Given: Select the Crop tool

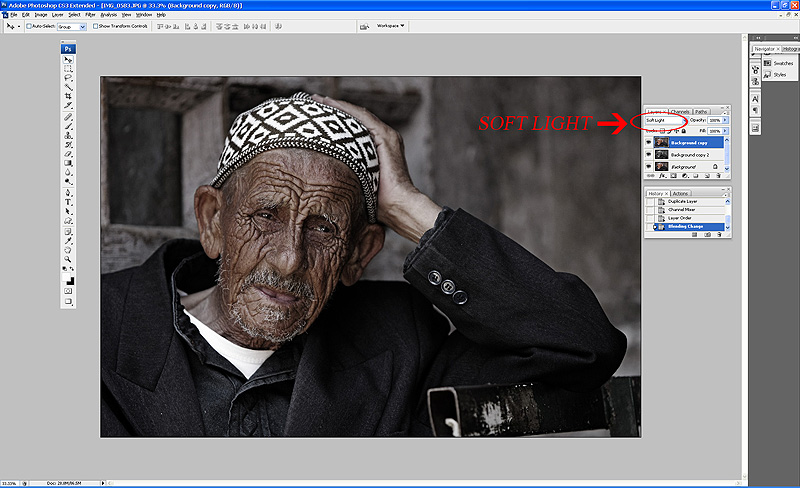Looking at the screenshot, I should 68,96.
